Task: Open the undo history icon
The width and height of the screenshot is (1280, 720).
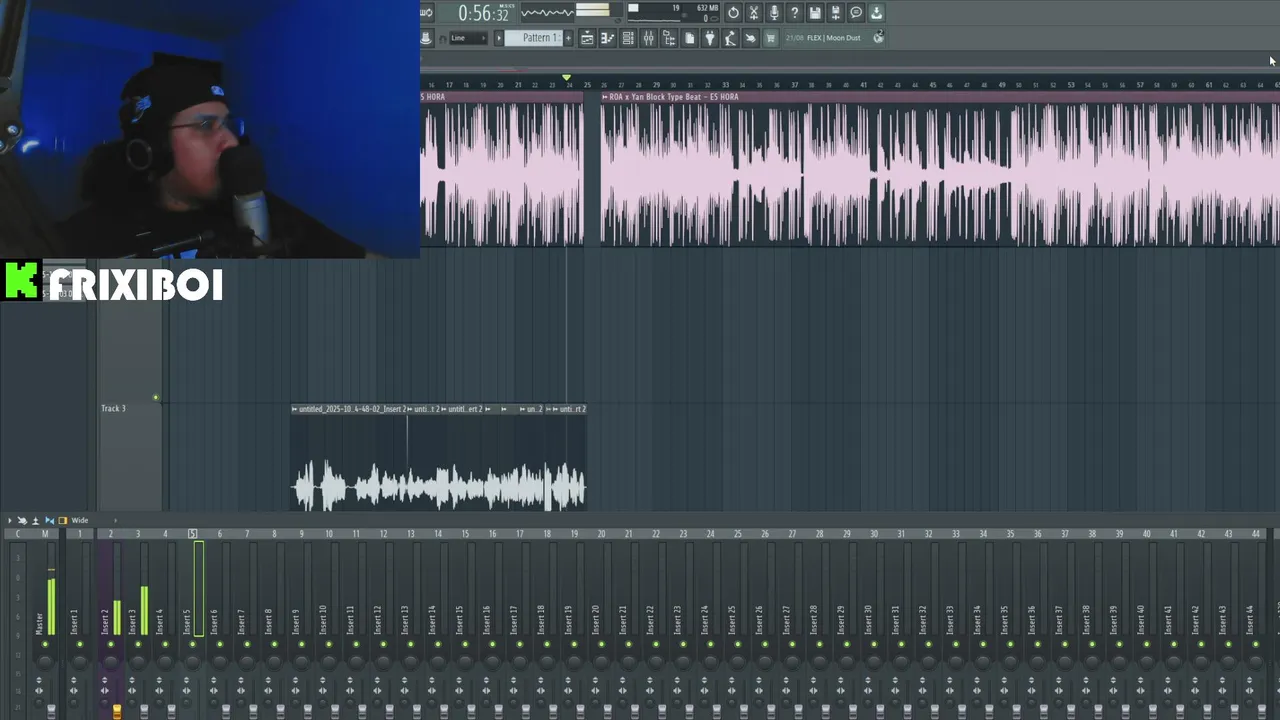Action: [733, 13]
